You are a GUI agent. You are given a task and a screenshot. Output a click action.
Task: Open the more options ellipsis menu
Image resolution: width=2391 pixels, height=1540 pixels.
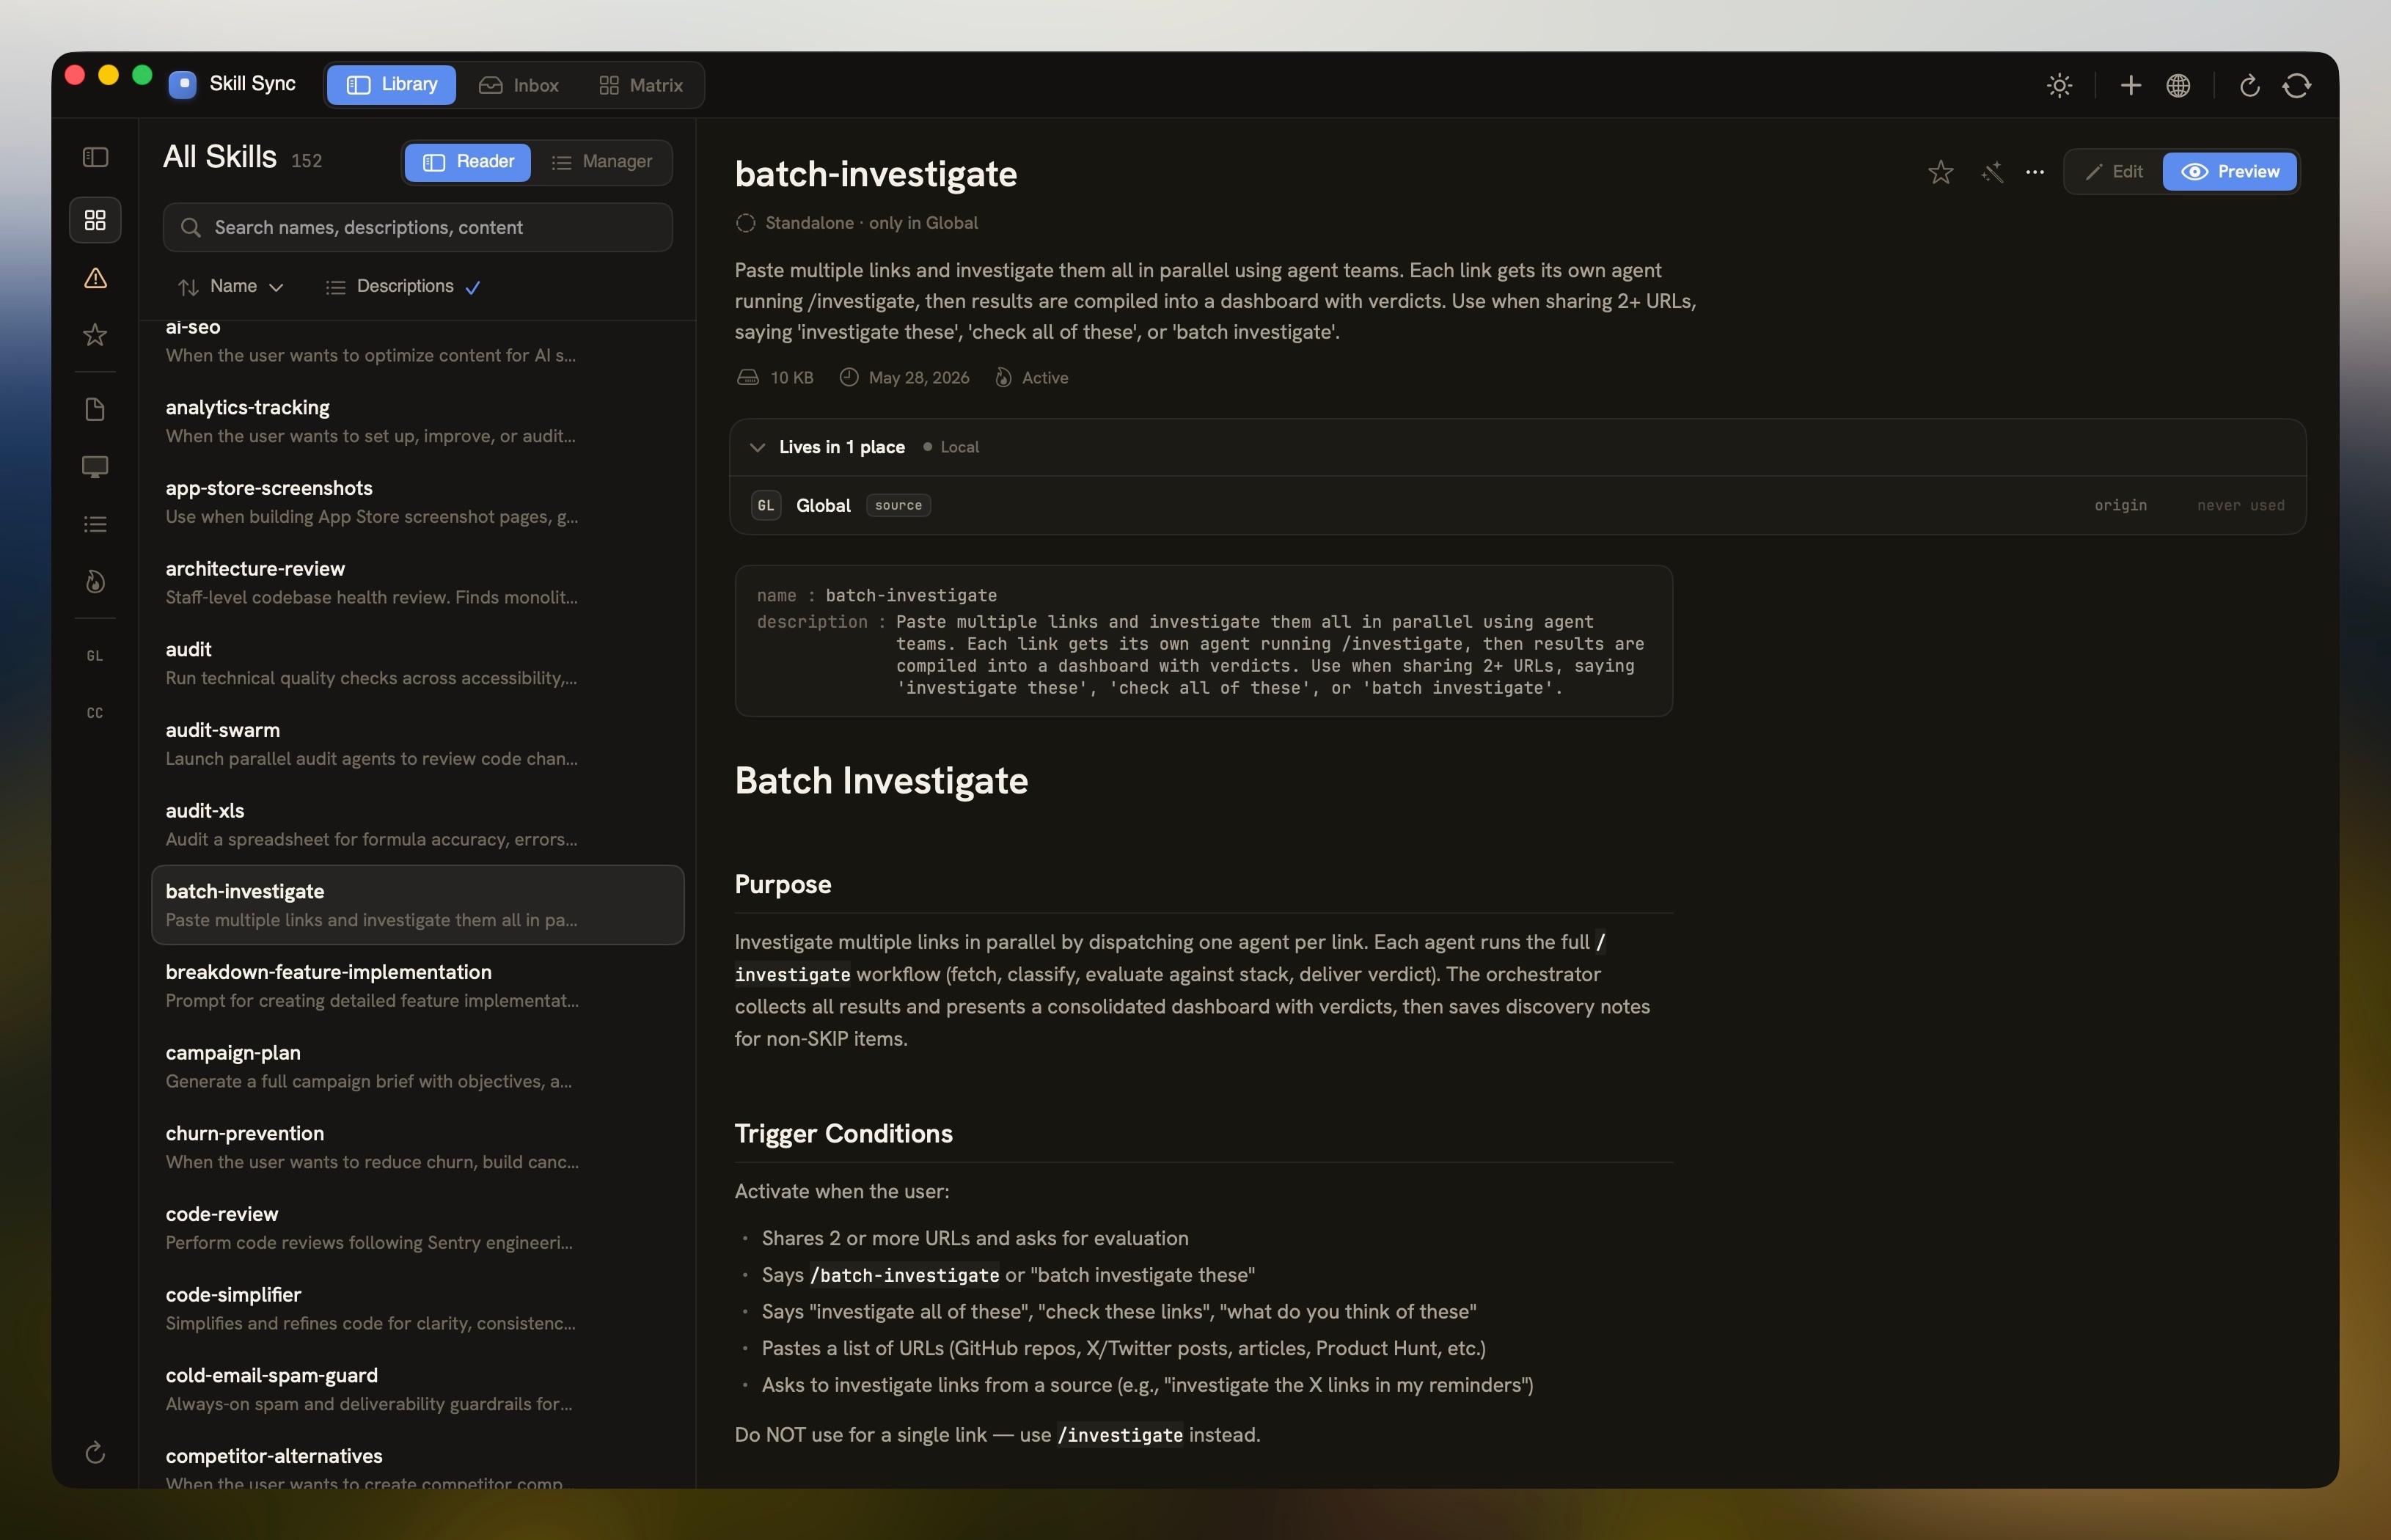click(x=2035, y=172)
